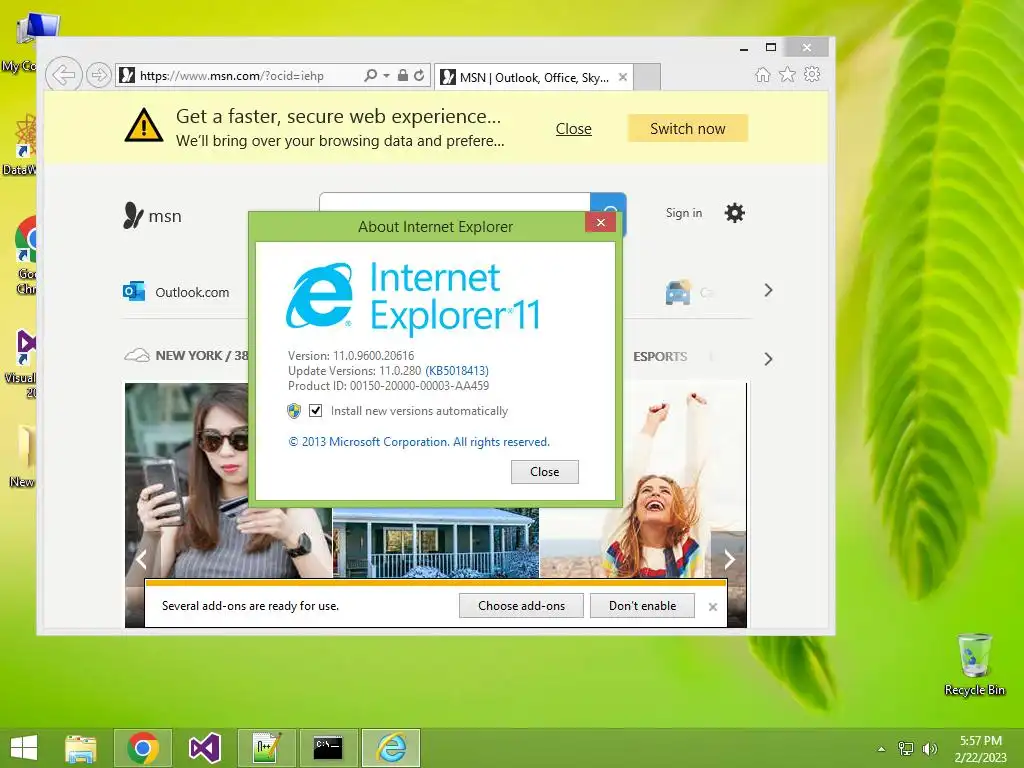Screen dimensions: 1024x768
Task: Click the Switch now button
Action: point(688,129)
